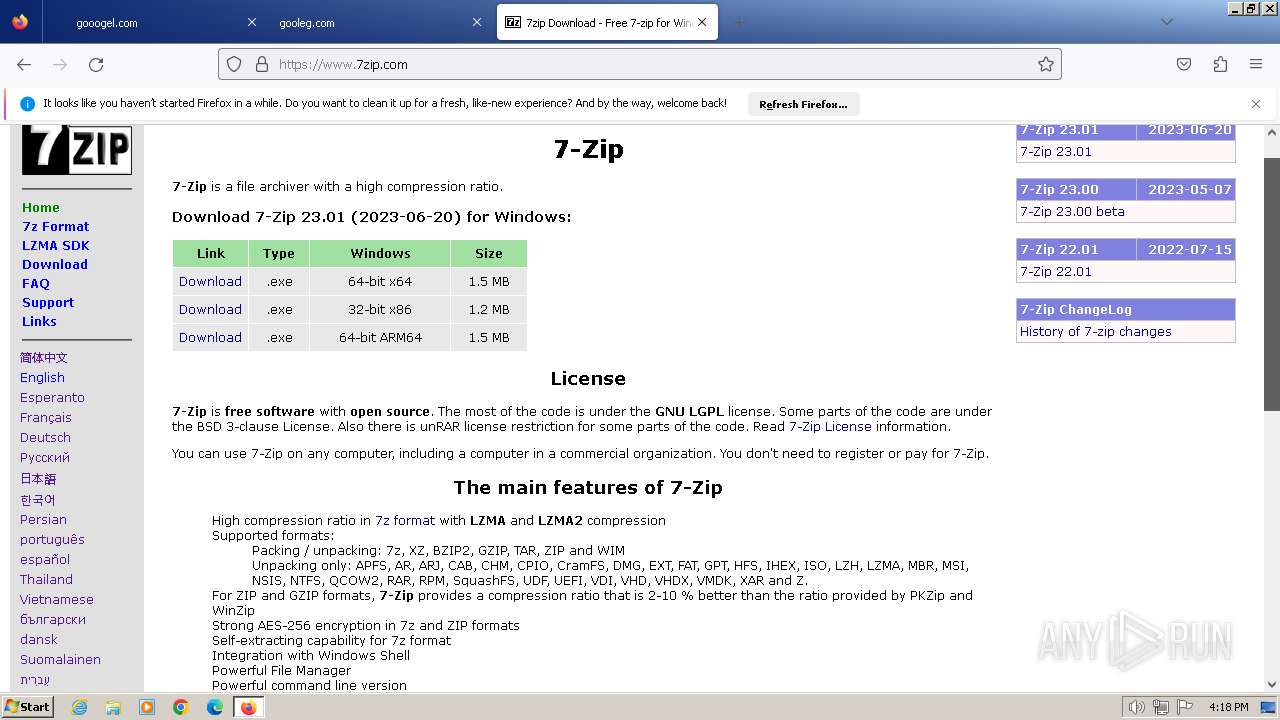Switch language to Deutsch
The image size is (1280, 720).
pyautogui.click(x=45, y=438)
